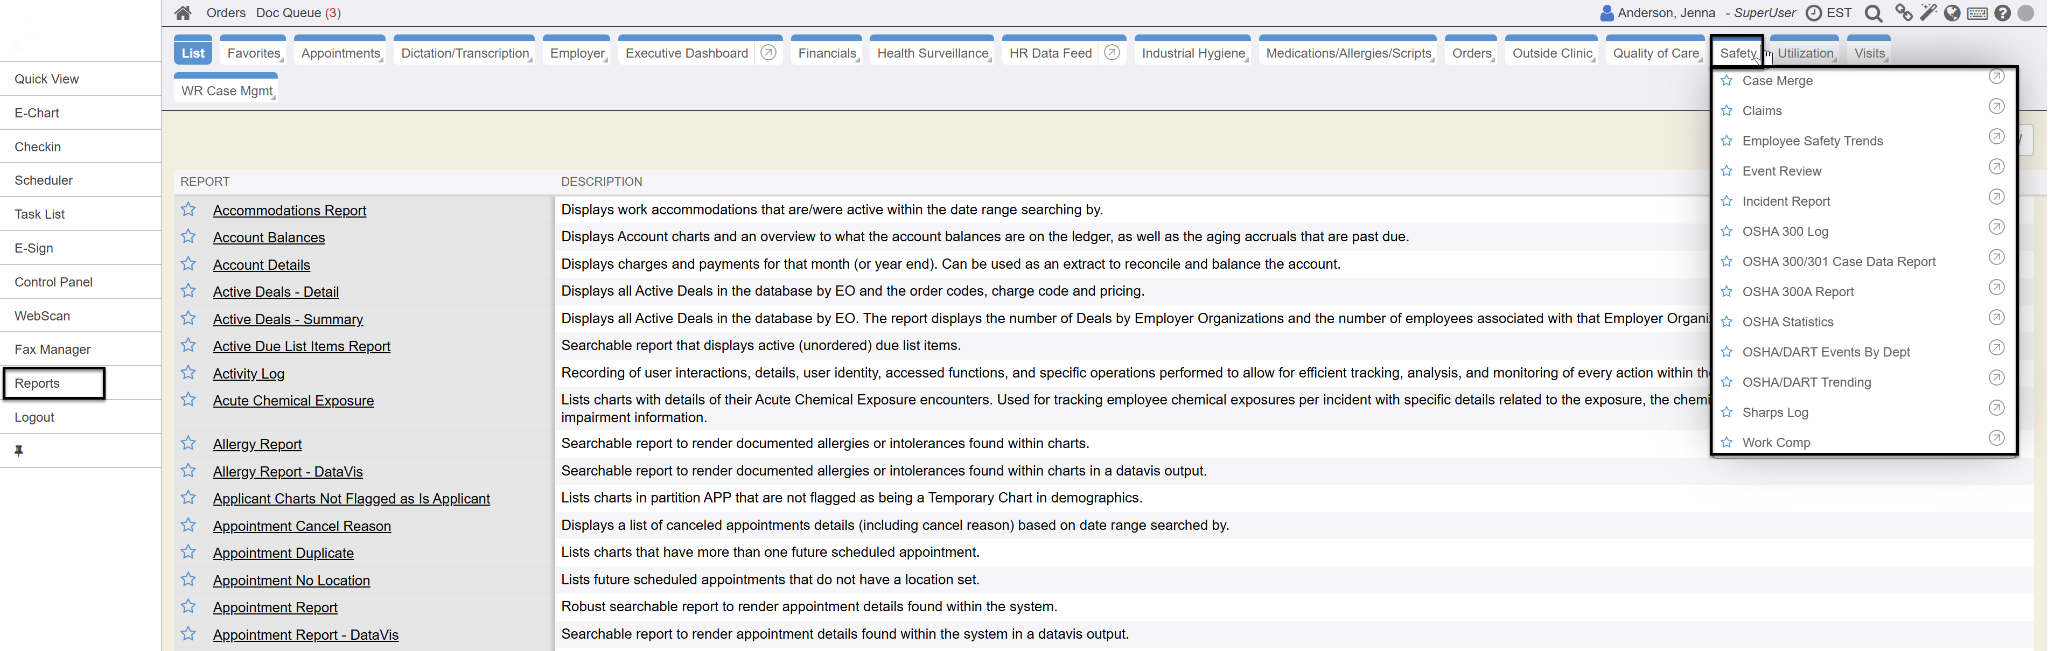Click the keyboard icon in header
The width and height of the screenshot is (2048, 651).
[x=1977, y=13]
